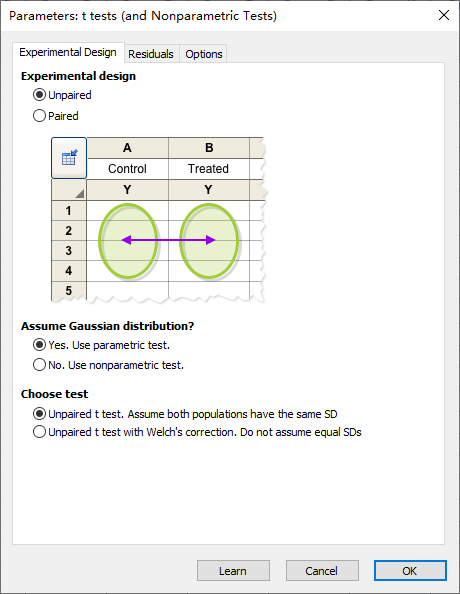Choose Yes. Use parametric test
Screen dimensions: 460x594
pos(102,345)
